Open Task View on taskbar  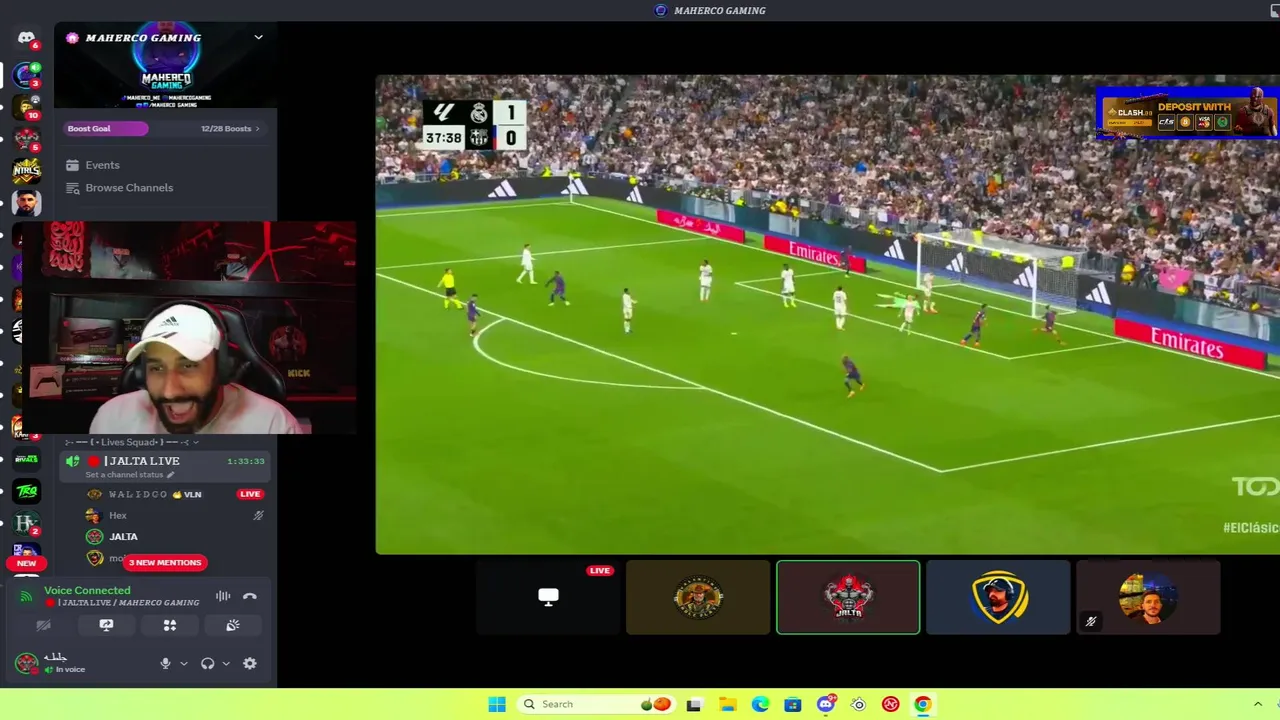click(694, 704)
